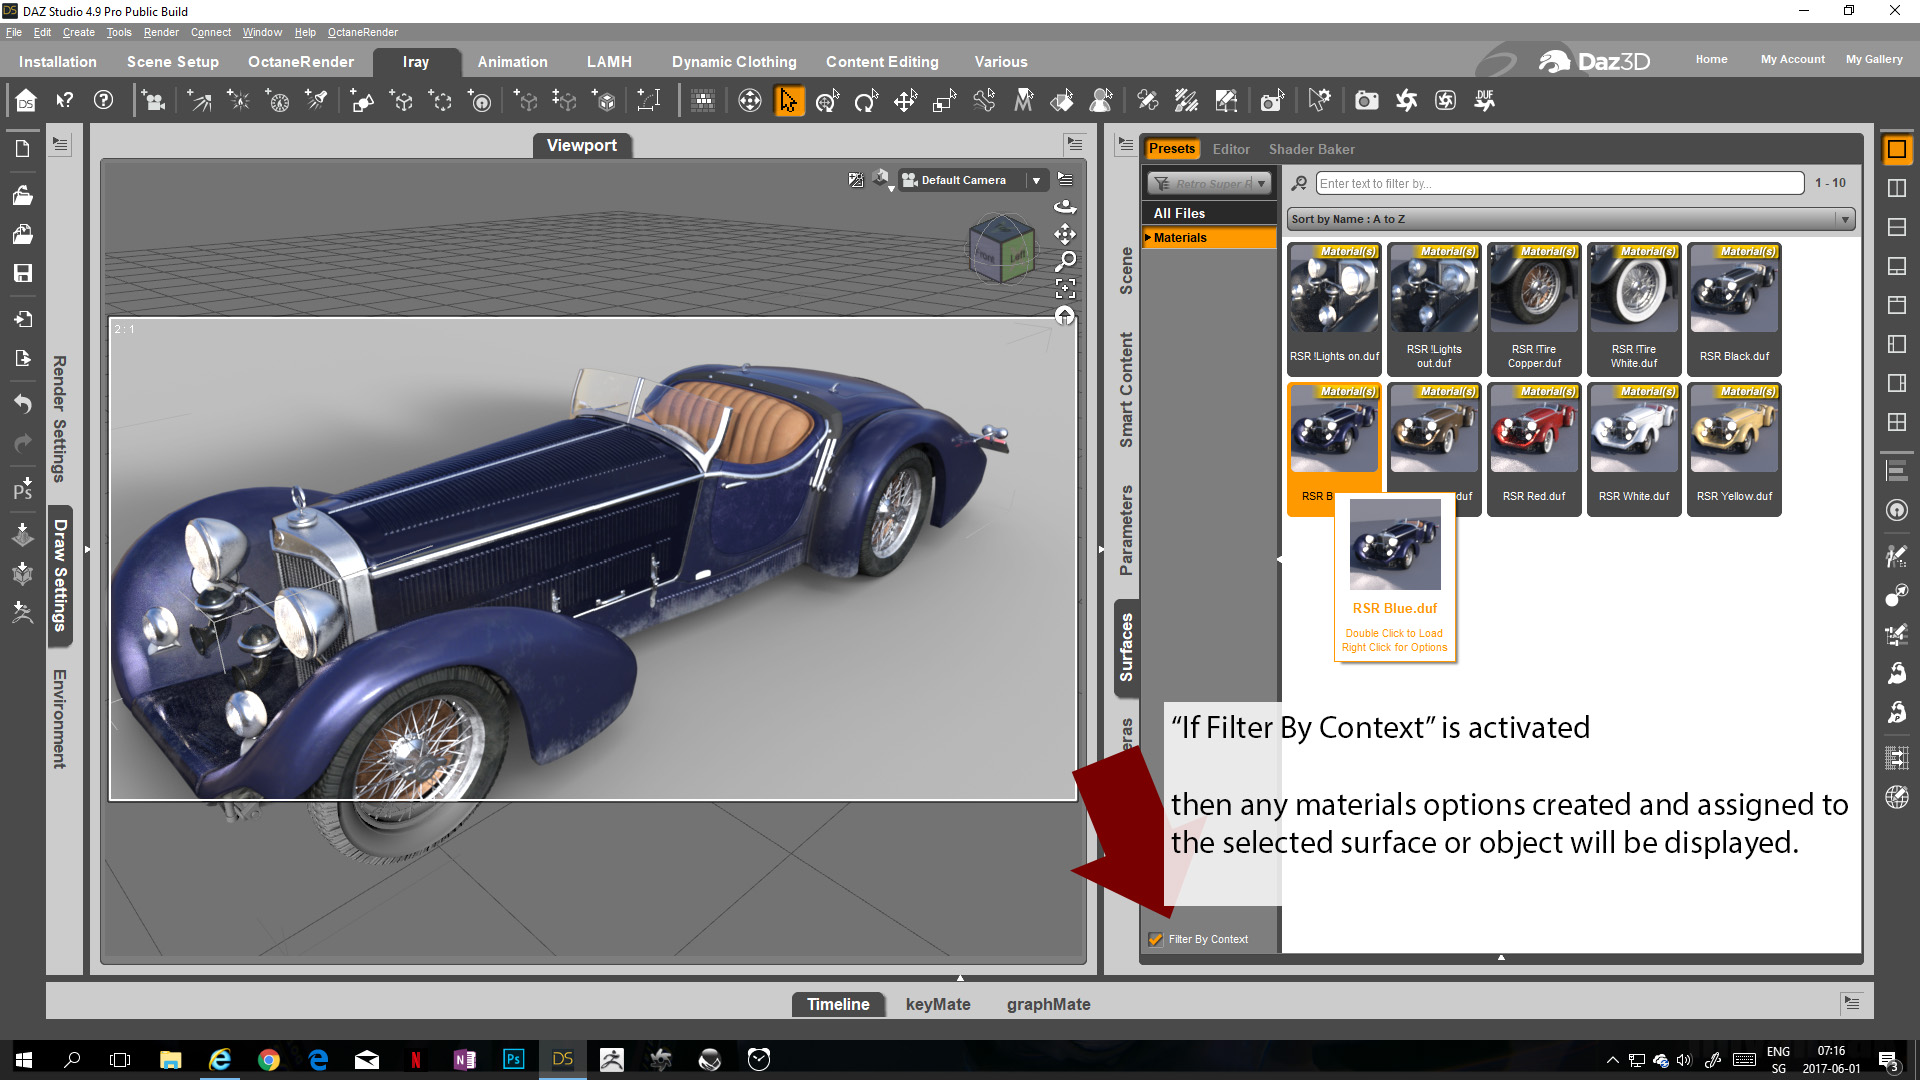Select the Translate move tool icon
Viewport: 1920px width, 1080px height.
tap(905, 101)
